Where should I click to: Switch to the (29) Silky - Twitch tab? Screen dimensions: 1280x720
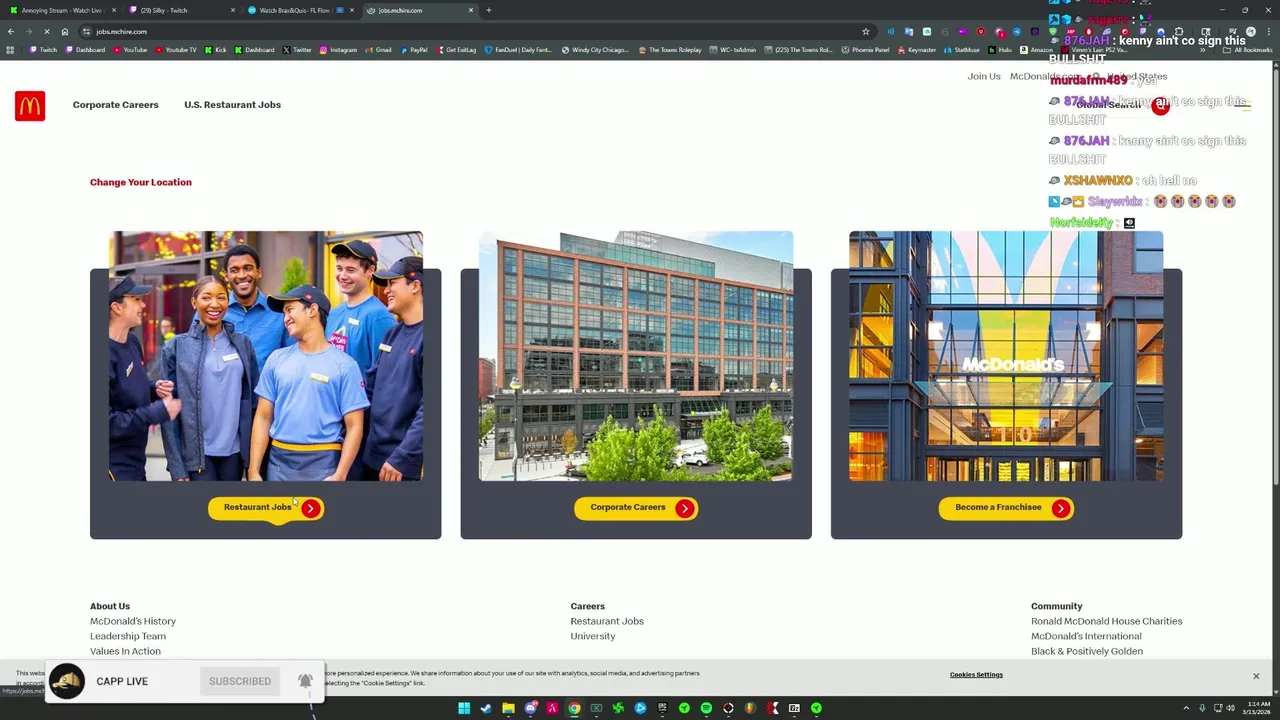click(180, 10)
